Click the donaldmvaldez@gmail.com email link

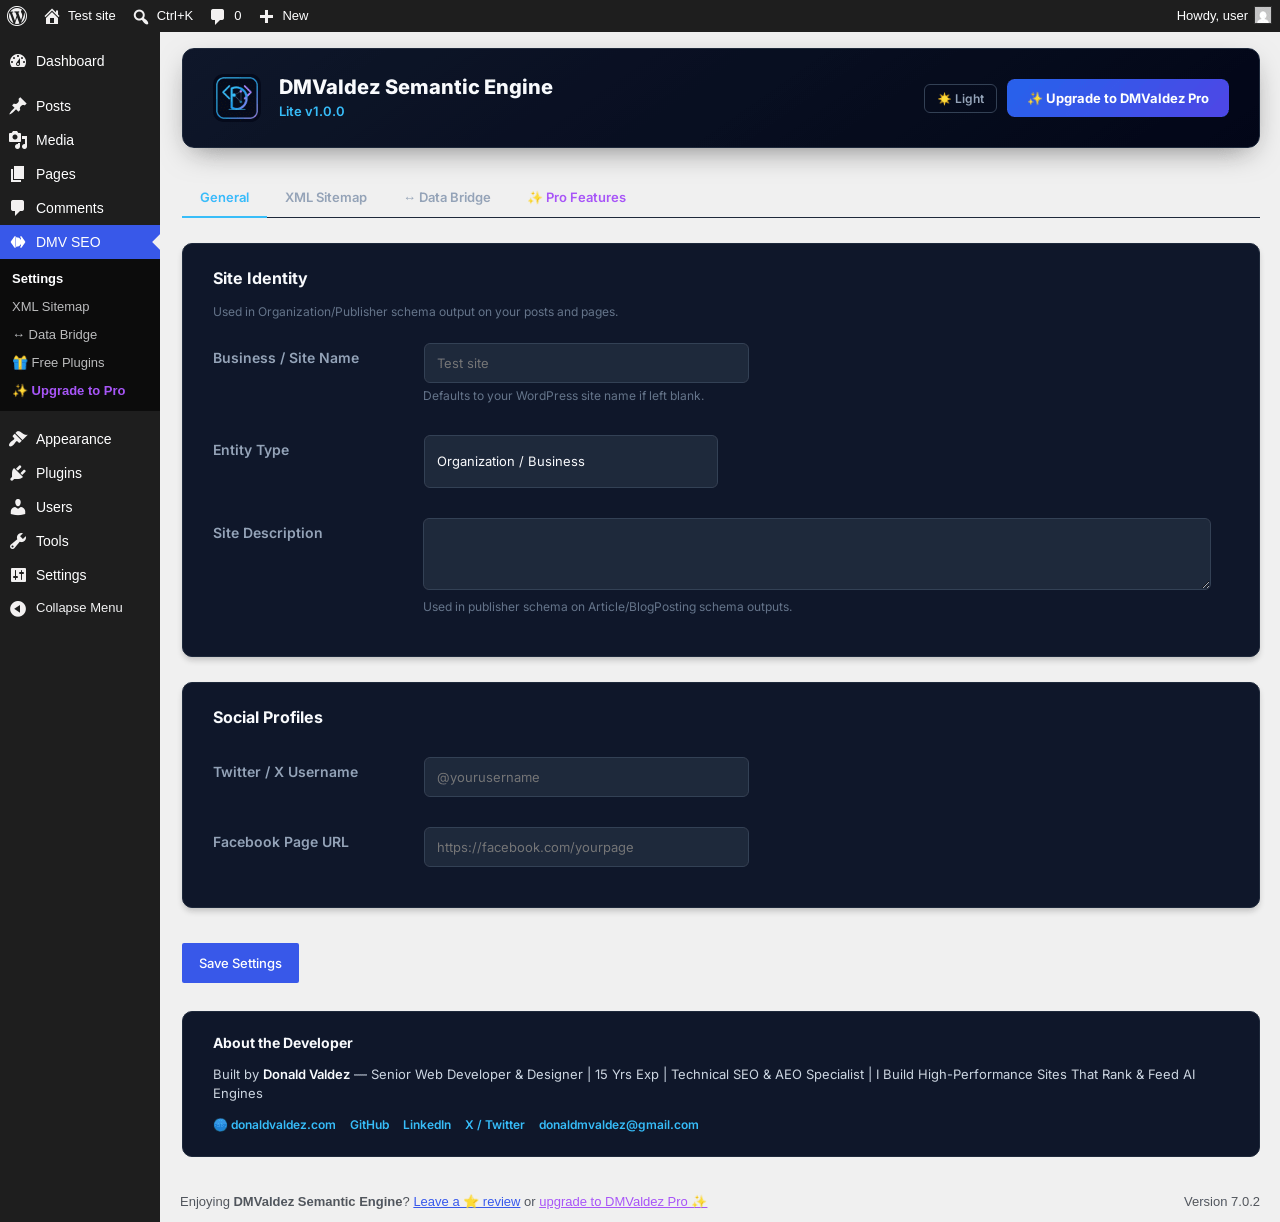619,1125
